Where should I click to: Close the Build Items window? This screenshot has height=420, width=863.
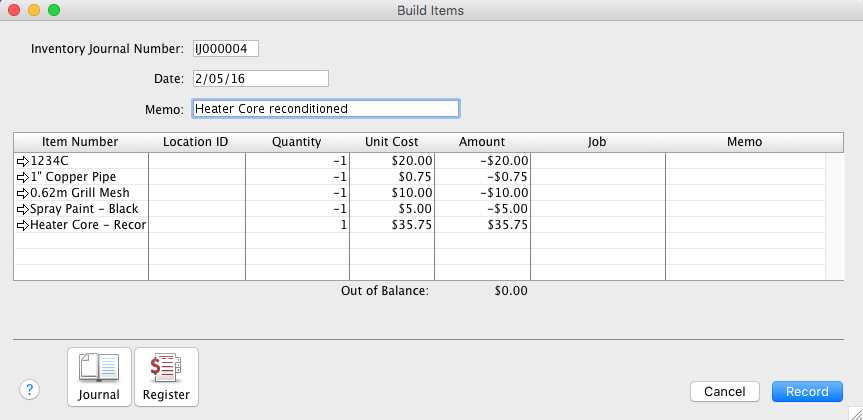click(14, 10)
